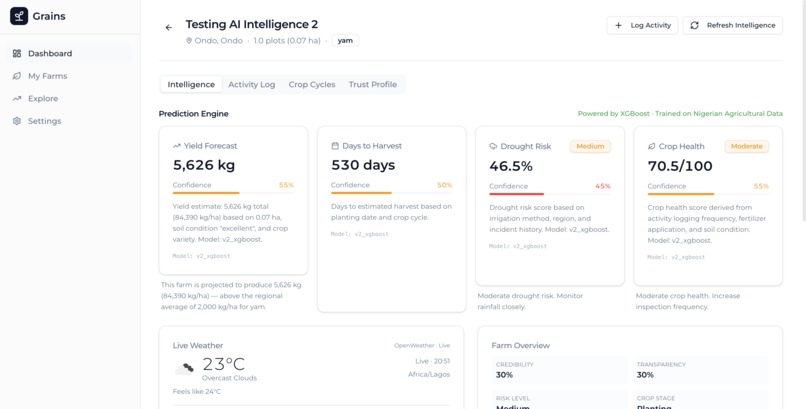Image resolution: width=806 pixels, height=409 pixels.
Task: Click the location pin icon beside Ondo
Action: 189,41
